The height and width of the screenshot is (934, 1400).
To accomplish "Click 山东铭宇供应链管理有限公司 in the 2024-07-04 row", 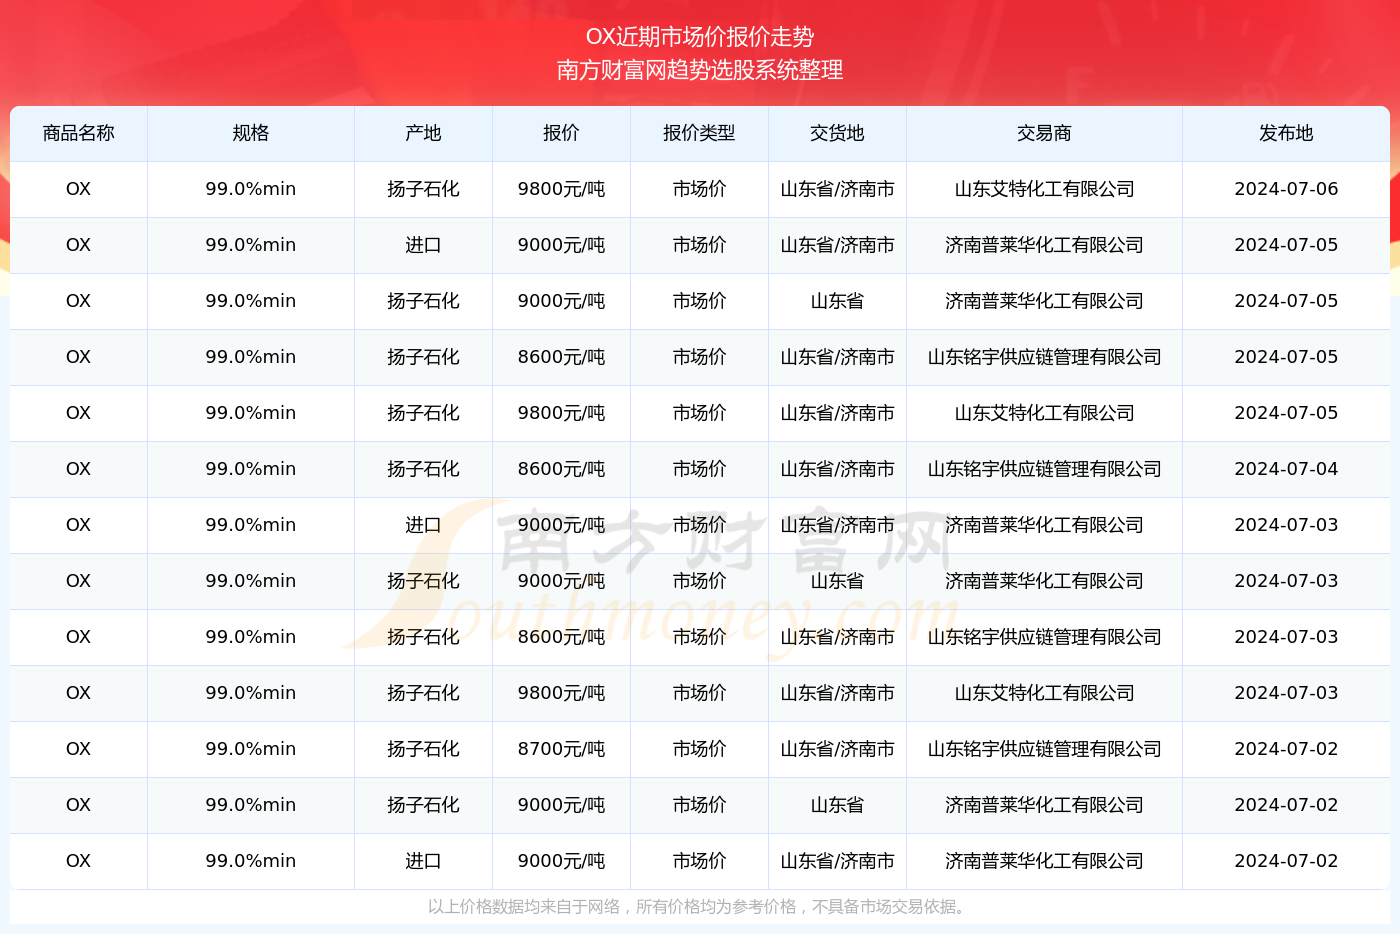I will (1044, 469).
